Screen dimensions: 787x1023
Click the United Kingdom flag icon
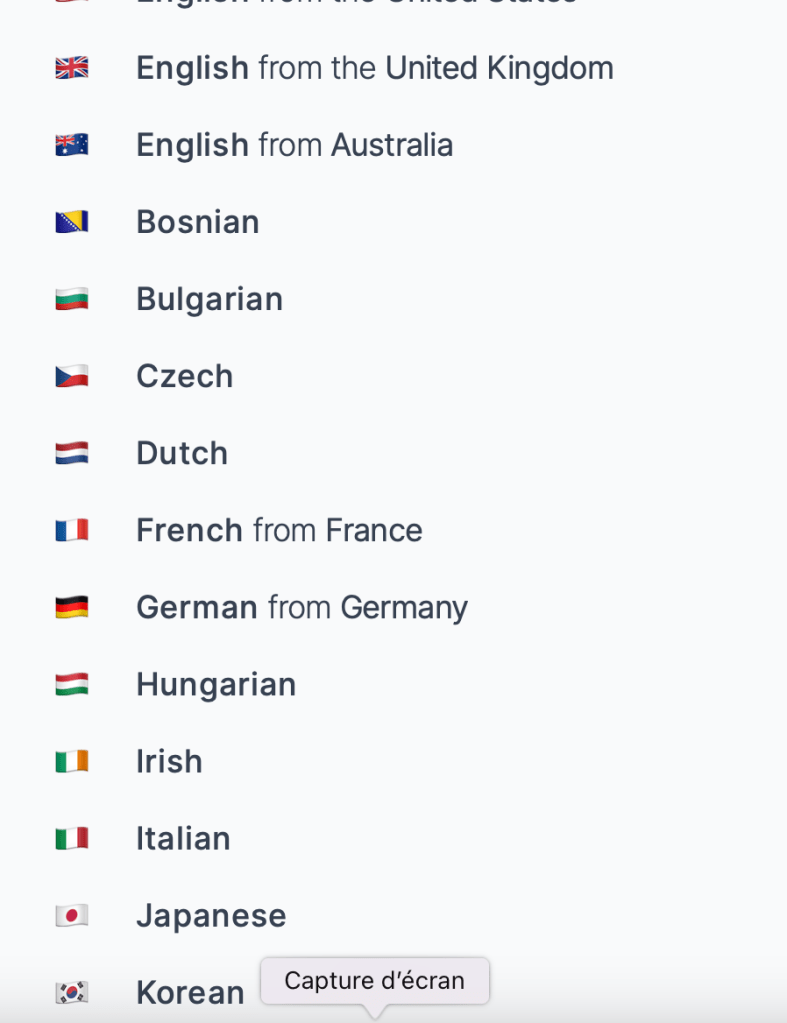72,68
